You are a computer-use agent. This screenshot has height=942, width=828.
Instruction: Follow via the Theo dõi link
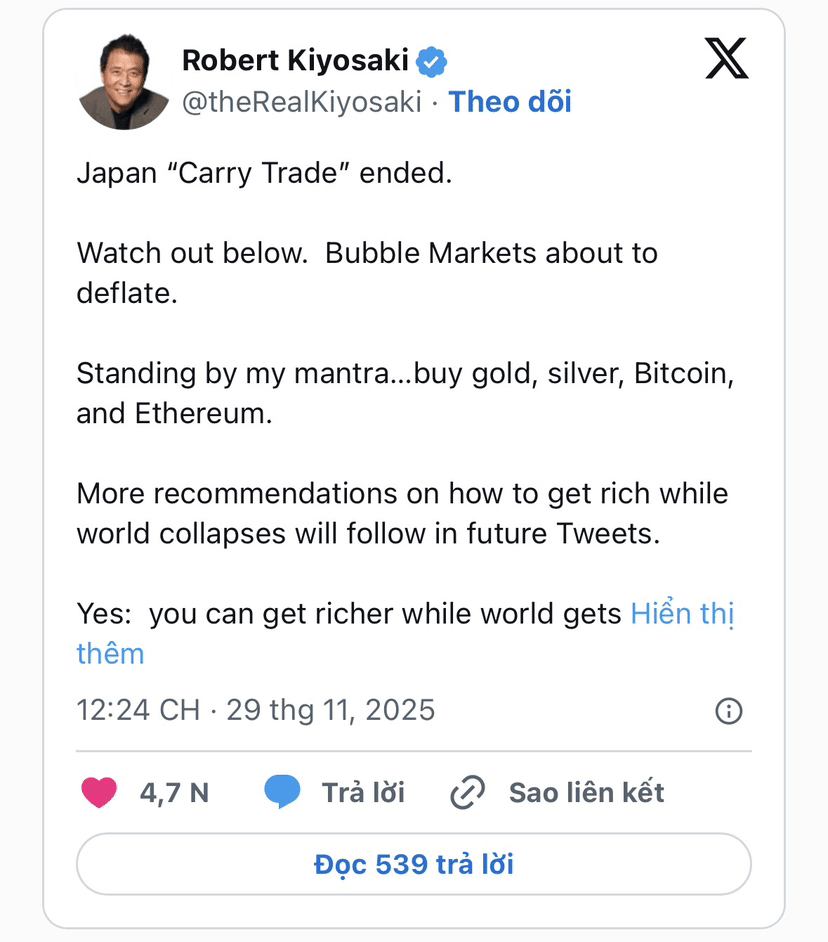click(x=510, y=102)
